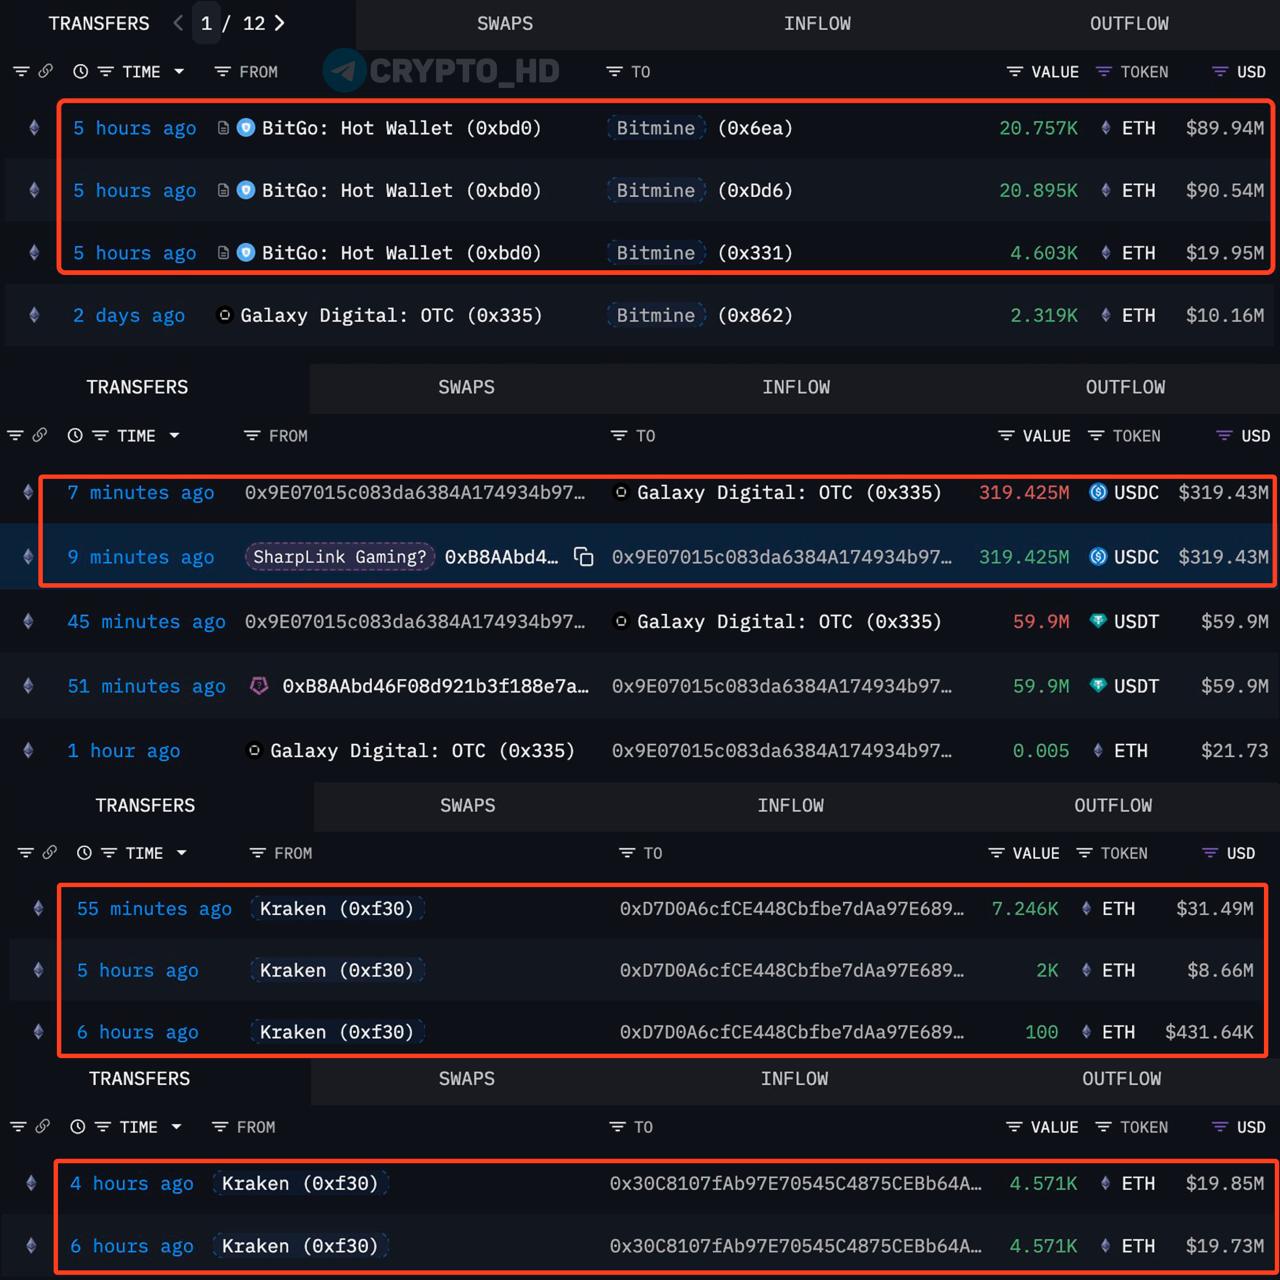Viewport: 1280px width, 1280px height.
Task: Open Kraken (0xf30) in the $19.85M row
Action: 300,1183
